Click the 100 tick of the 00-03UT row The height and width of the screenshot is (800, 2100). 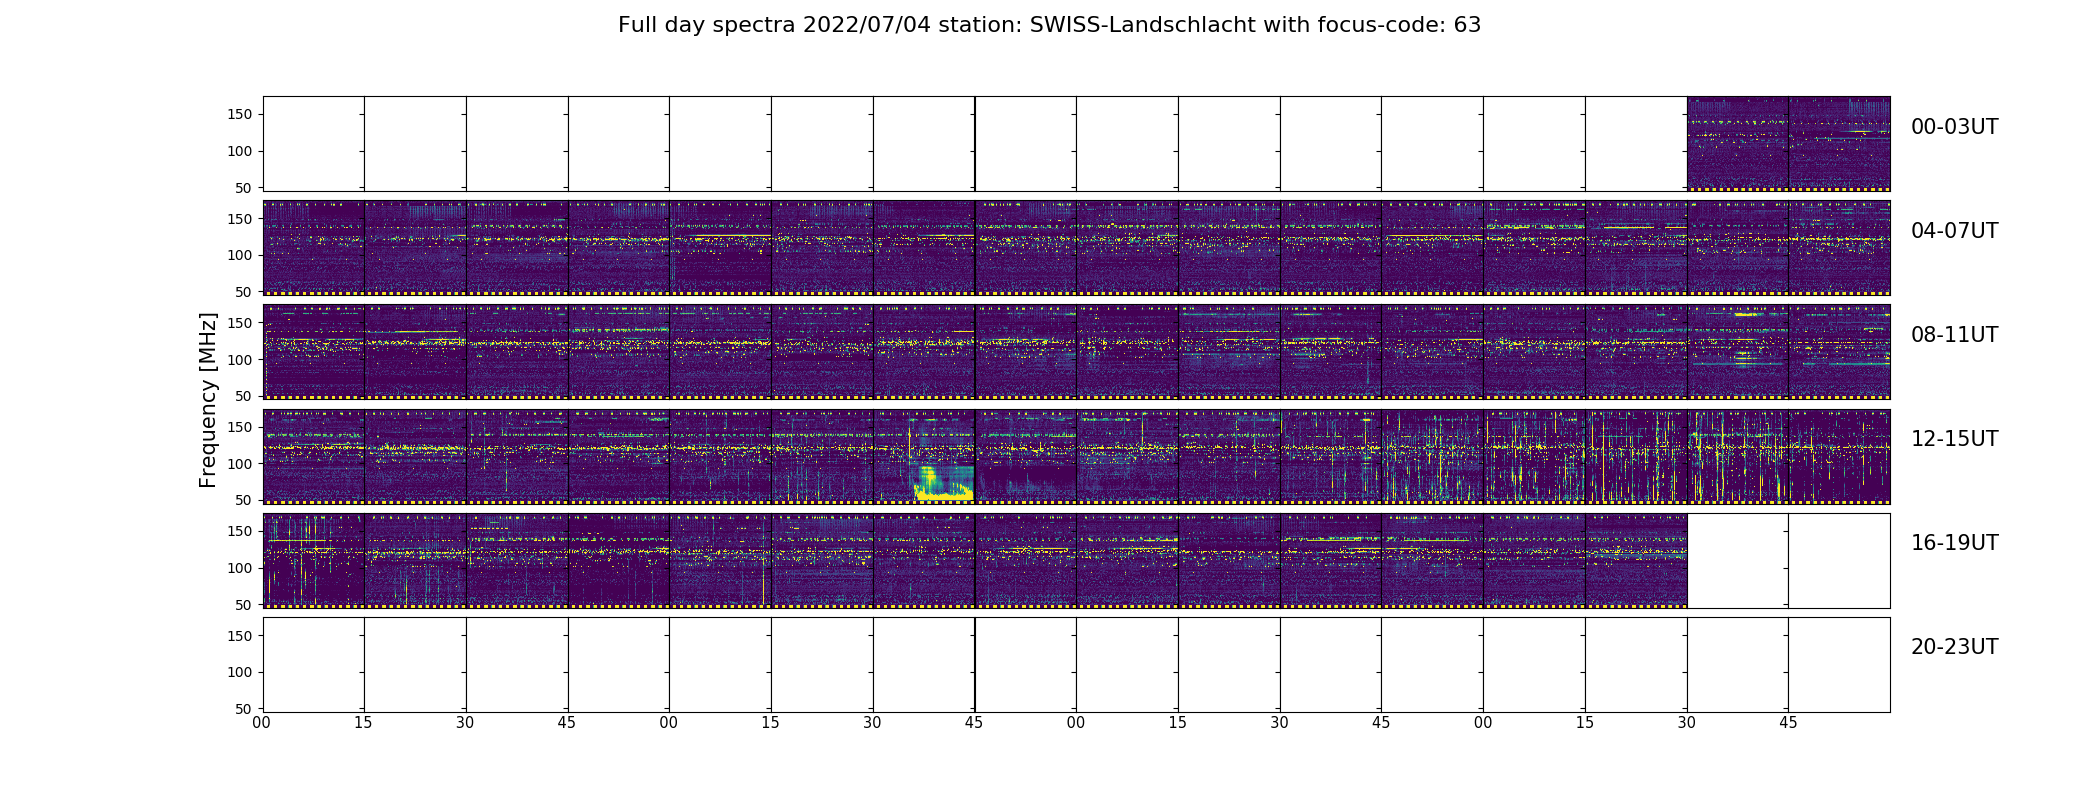click(x=240, y=152)
